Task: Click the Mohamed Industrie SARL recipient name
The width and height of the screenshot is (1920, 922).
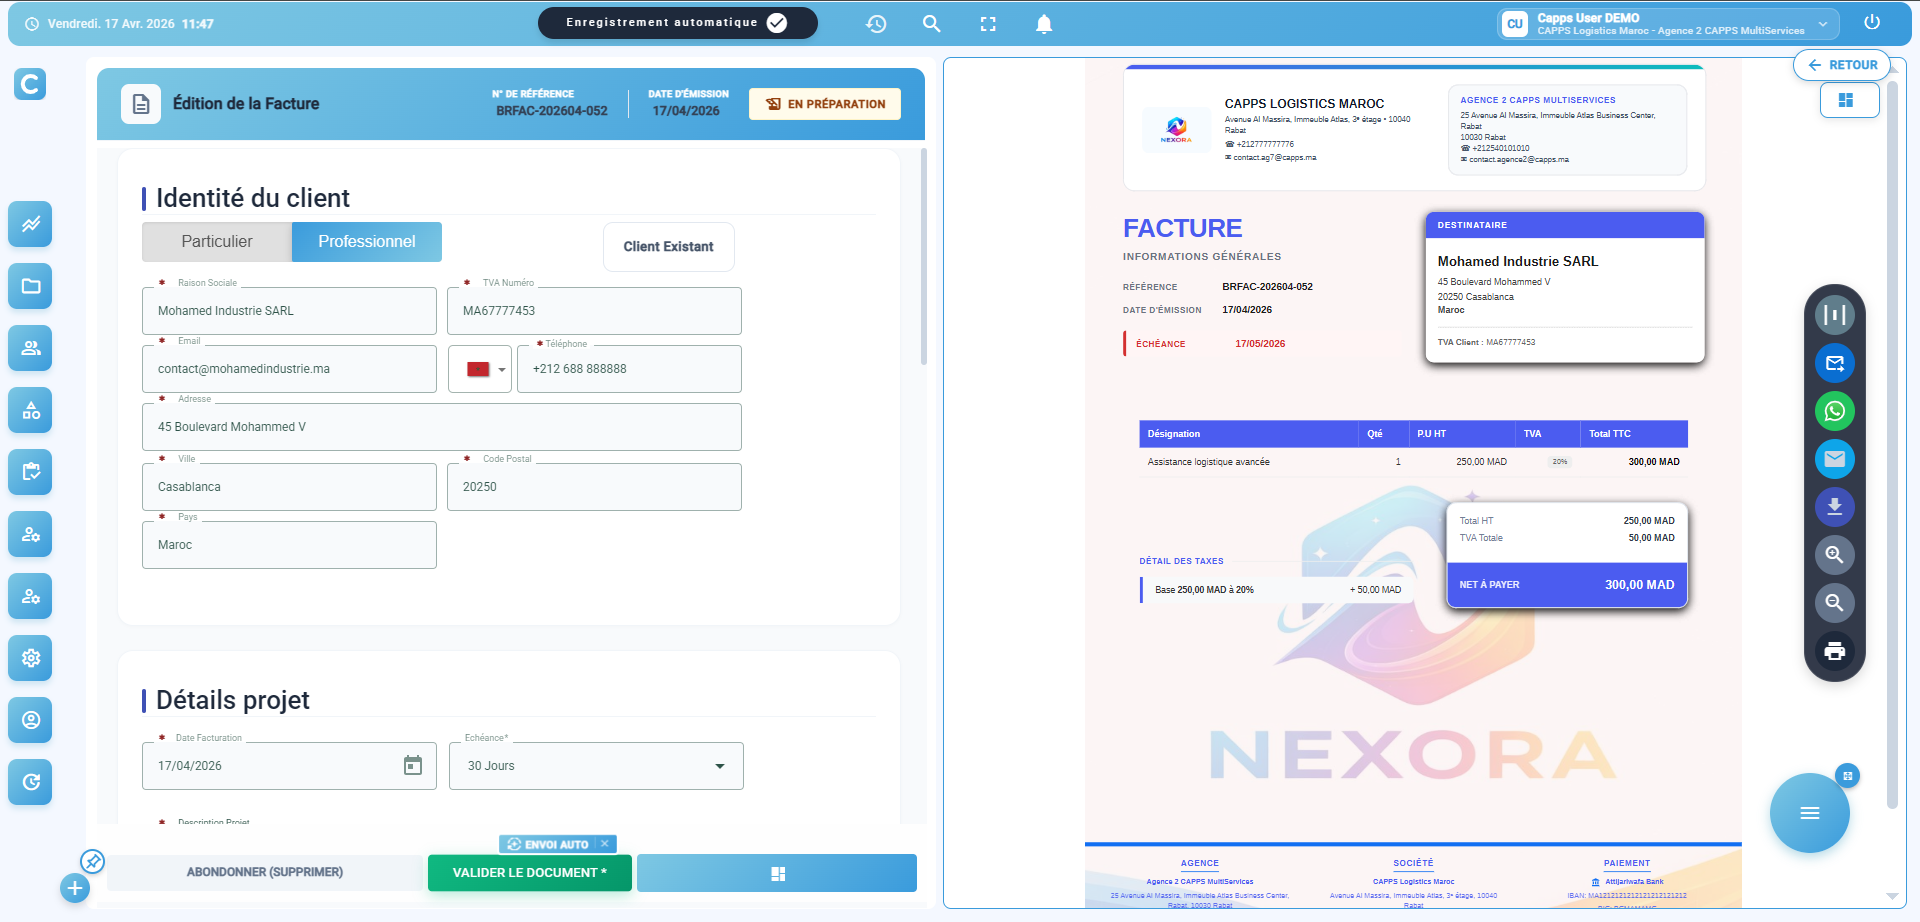Action: (x=1518, y=261)
